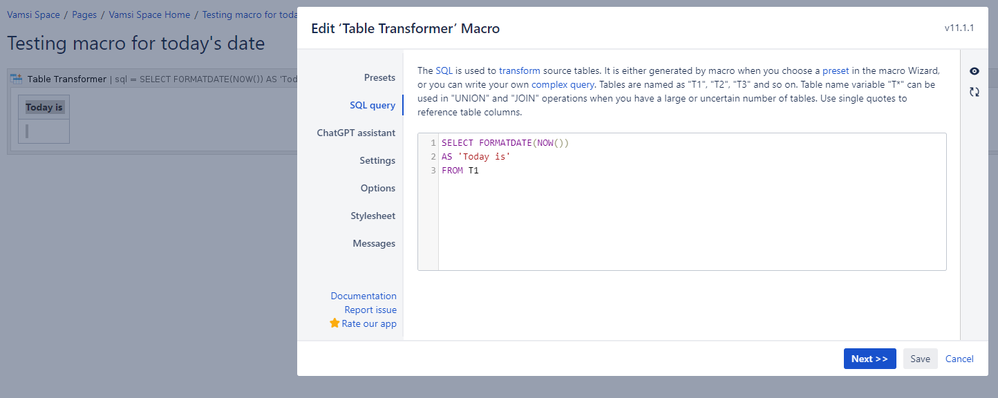Click the v11.1.1 version label
998x398 pixels.
point(959,29)
